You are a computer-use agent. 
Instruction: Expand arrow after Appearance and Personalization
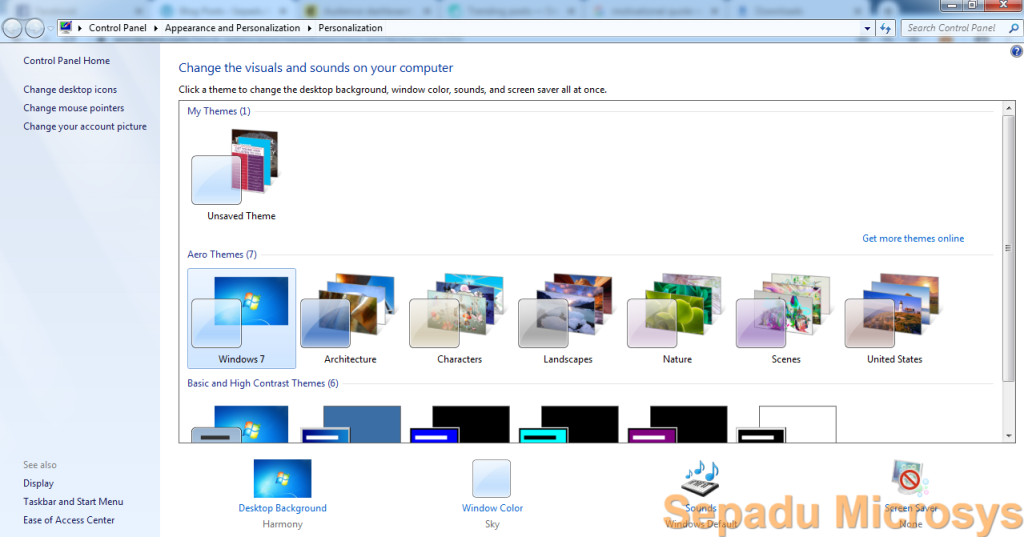pyautogui.click(x=309, y=28)
